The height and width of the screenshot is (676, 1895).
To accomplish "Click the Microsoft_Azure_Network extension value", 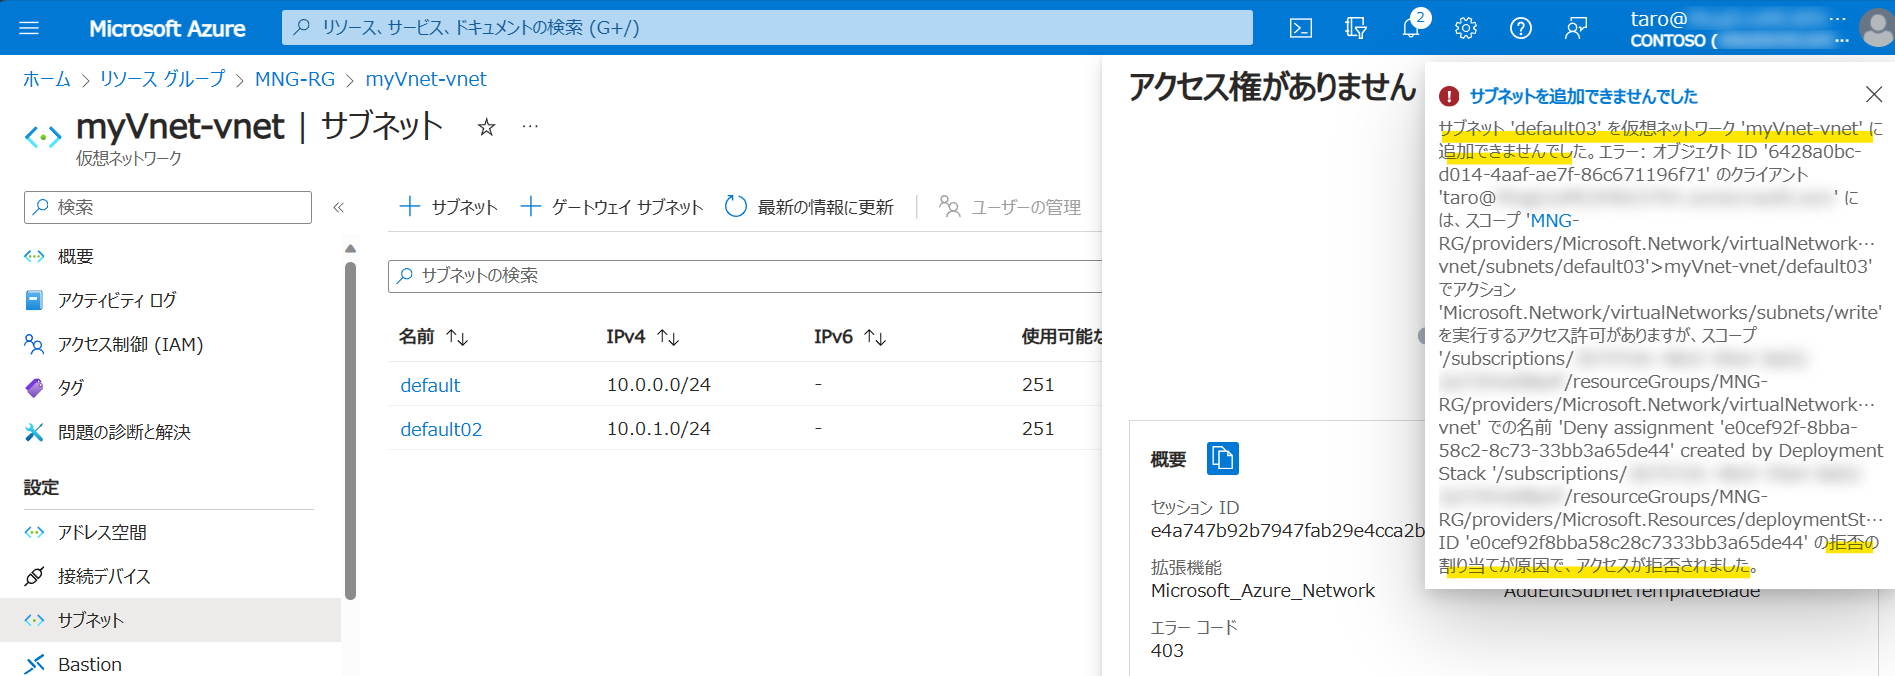I will click(x=1263, y=591).
